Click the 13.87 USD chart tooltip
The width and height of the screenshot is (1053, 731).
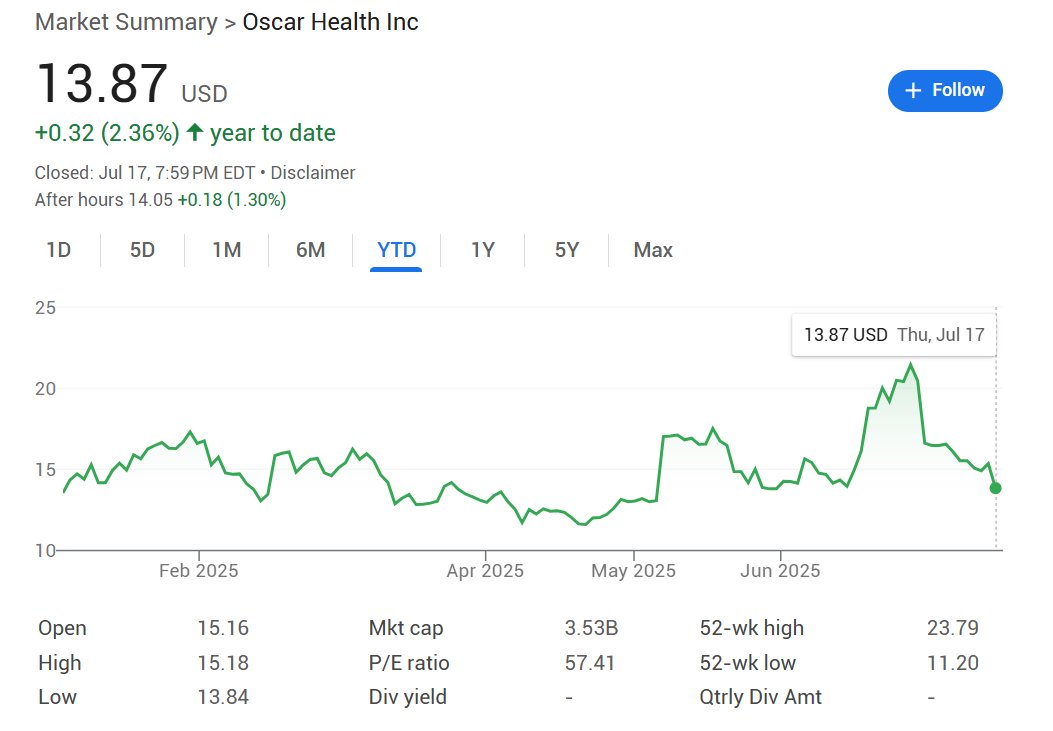(x=894, y=334)
